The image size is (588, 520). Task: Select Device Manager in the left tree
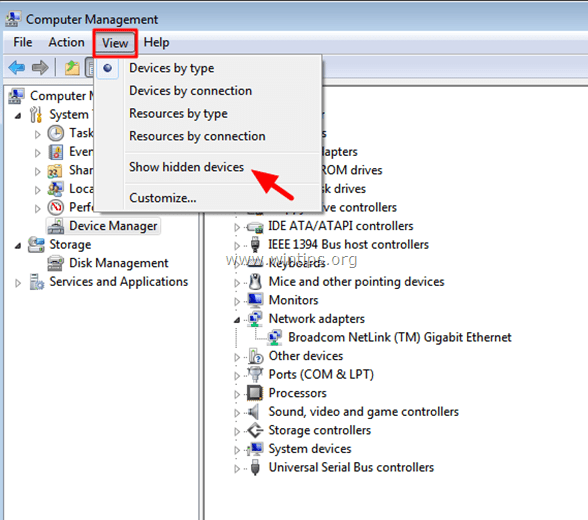pyautogui.click(x=113, y=226)
